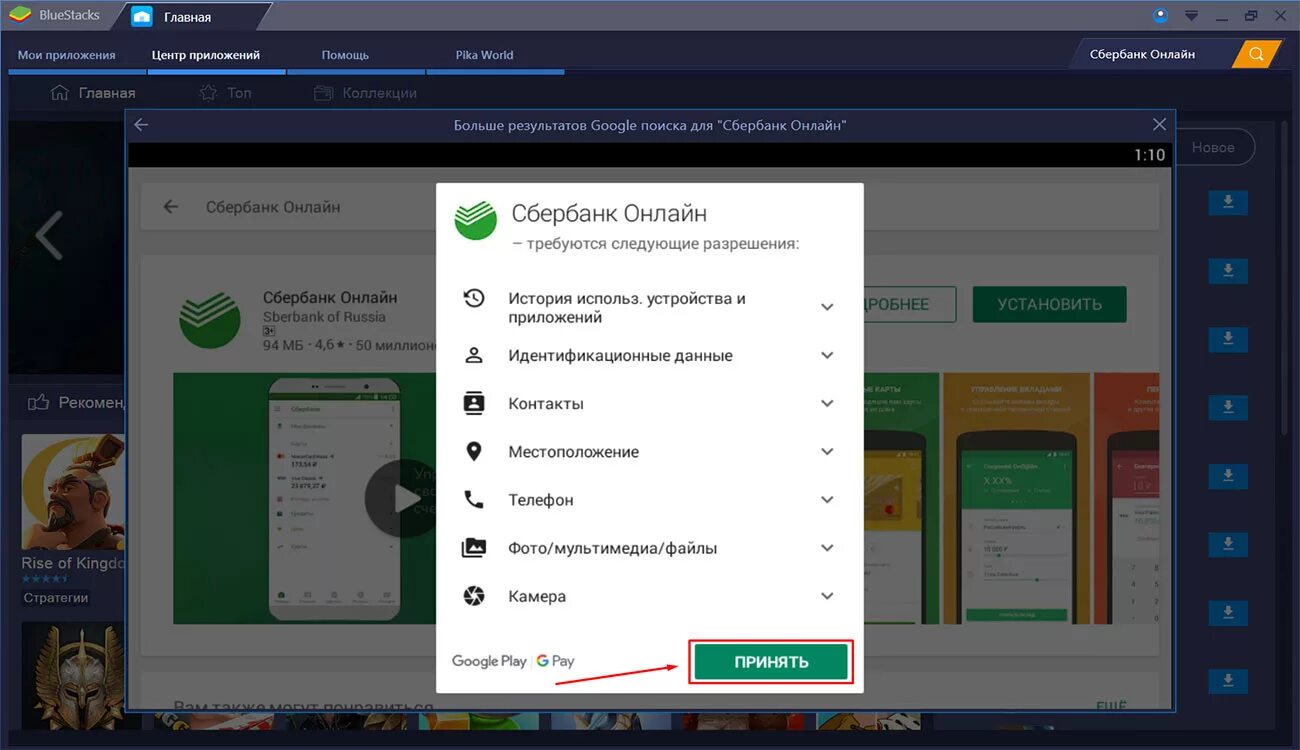The width and height of the screenshot is (1300, 750).
Task: Open the Центр приложений tab
Action: [x=206, y=55]
